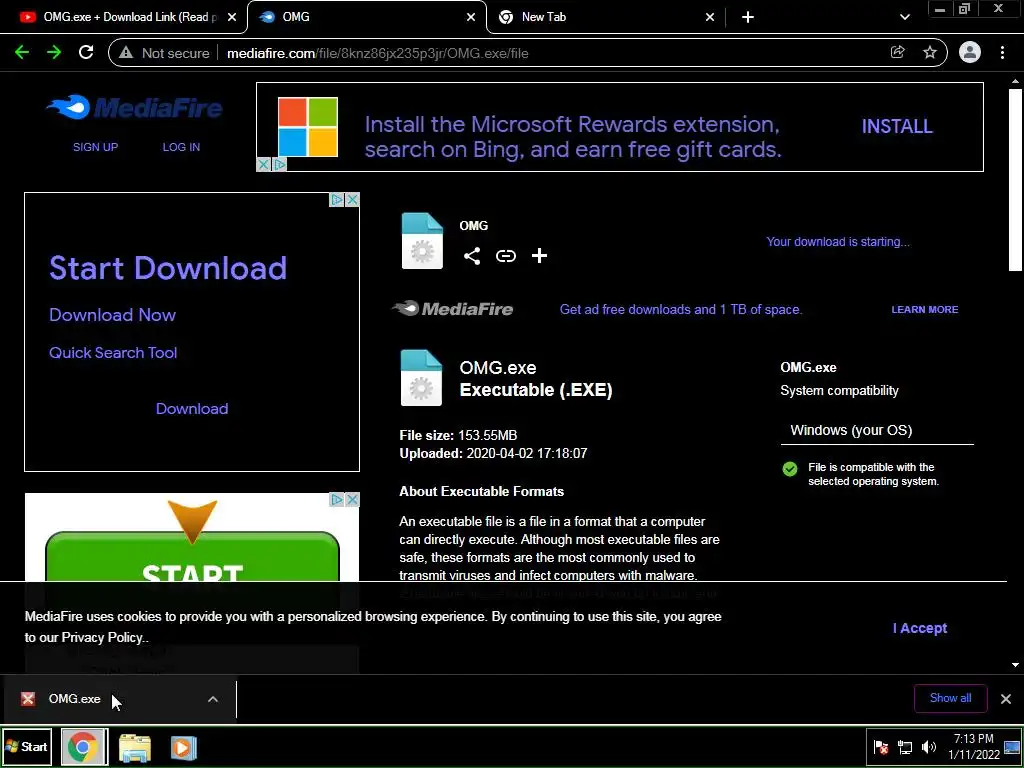
Task: Close the downloads bar
Action: point(1006,699)
